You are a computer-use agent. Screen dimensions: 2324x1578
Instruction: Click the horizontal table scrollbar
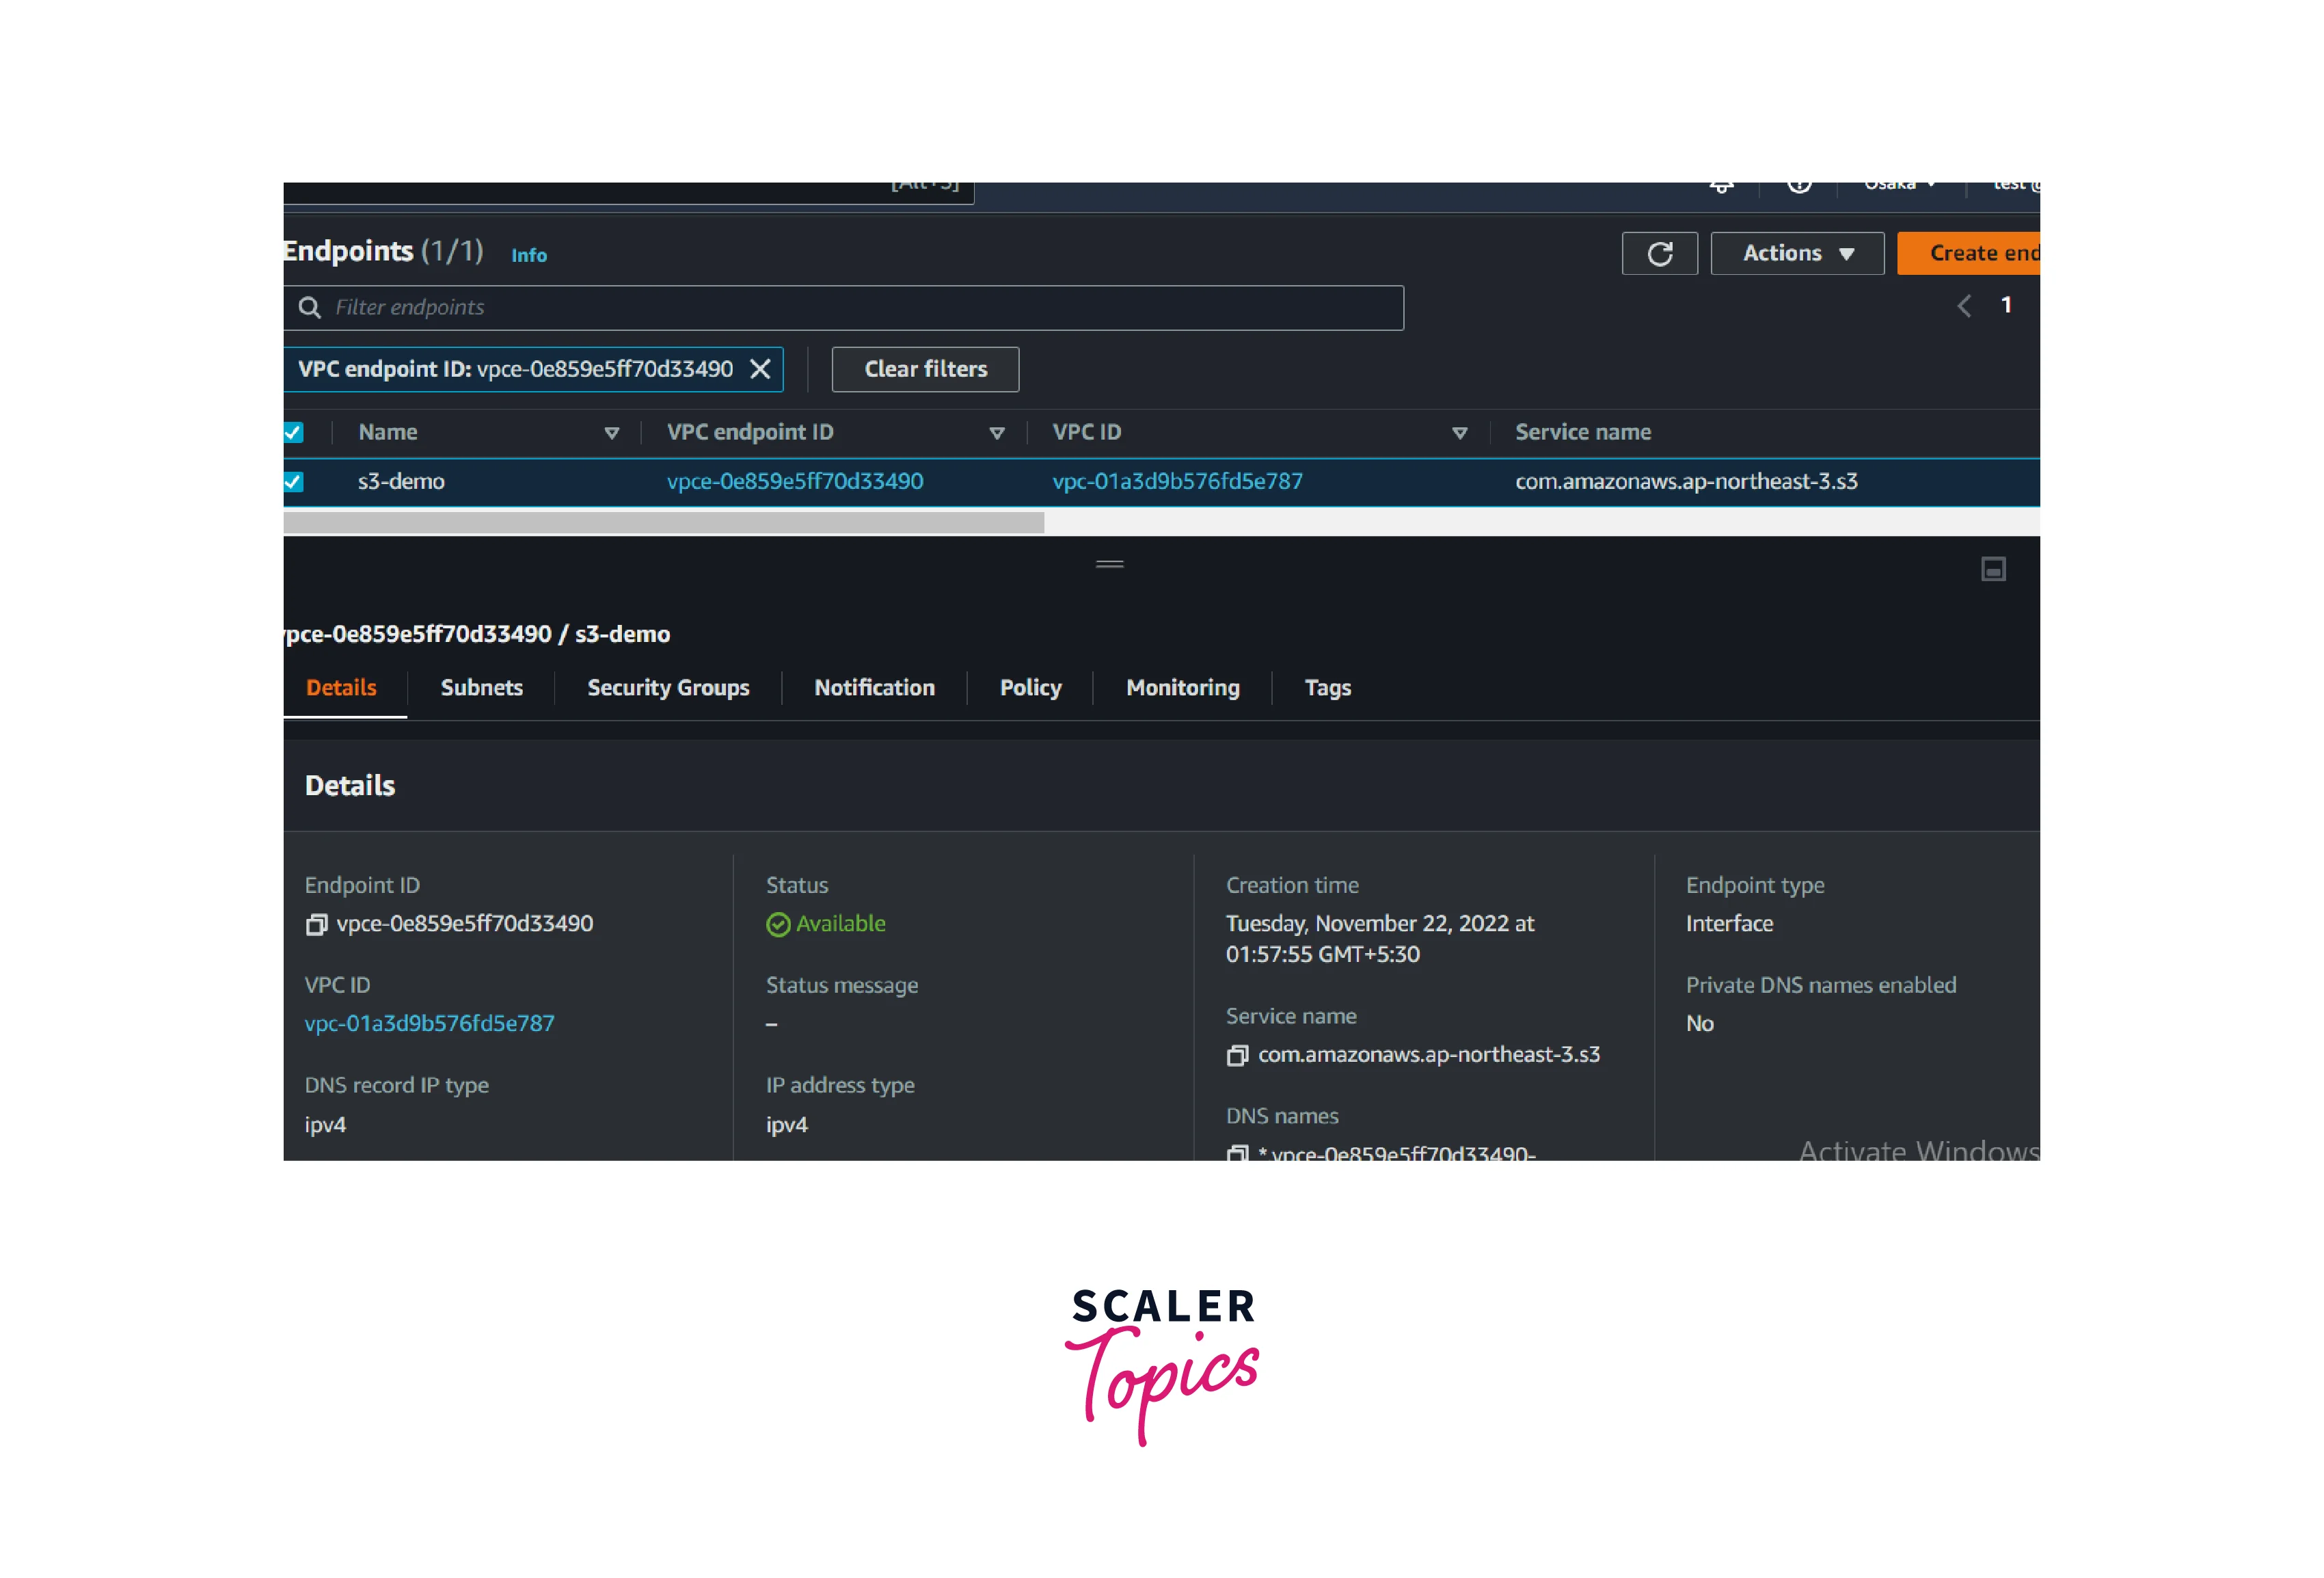(x=663, y=522)
